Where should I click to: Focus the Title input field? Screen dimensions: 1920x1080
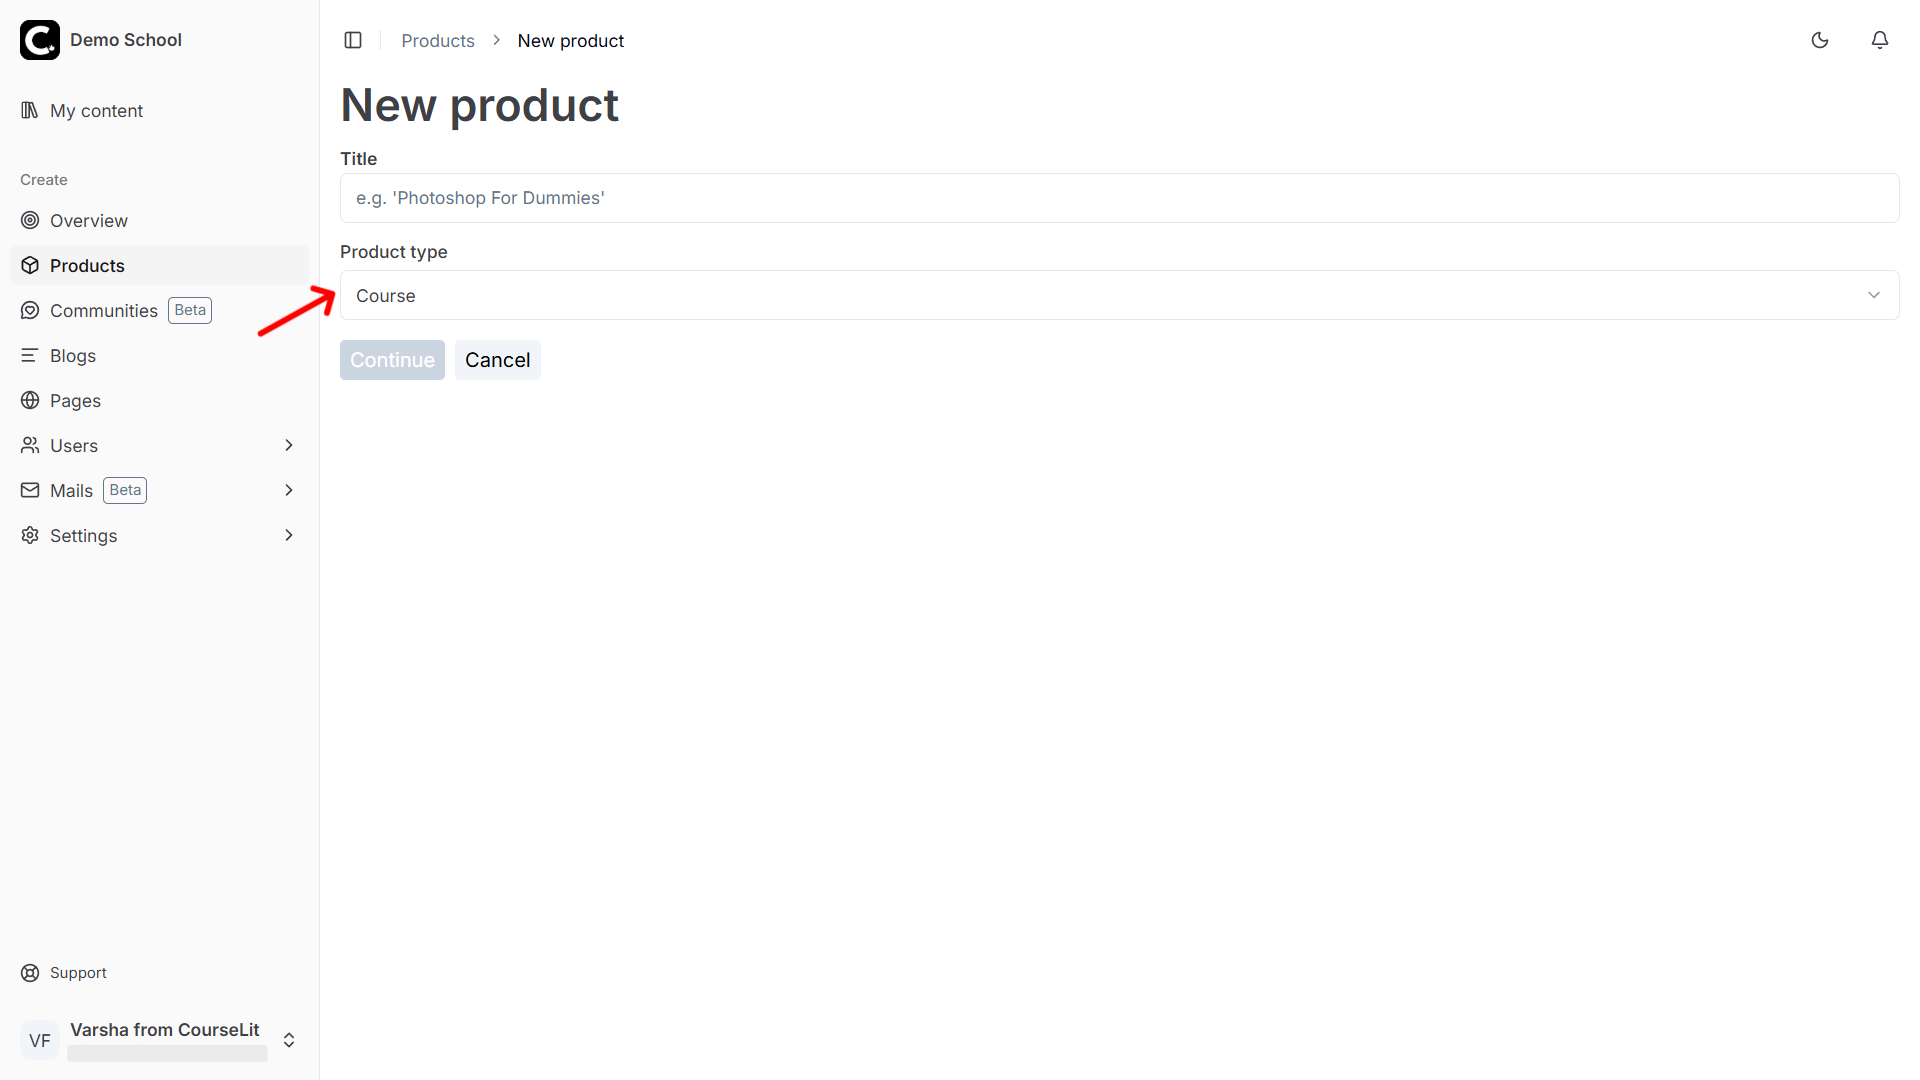(x=1119, y=198)
